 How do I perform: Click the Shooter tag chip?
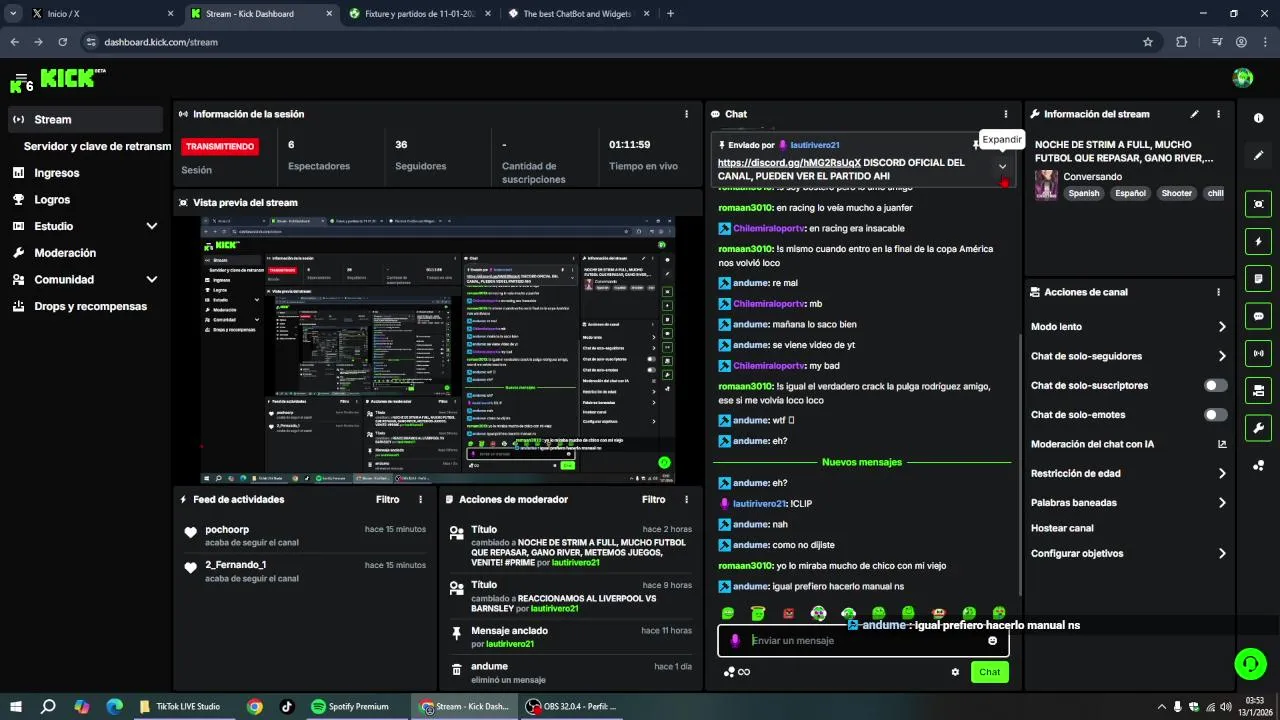[x=1176, y=194]
